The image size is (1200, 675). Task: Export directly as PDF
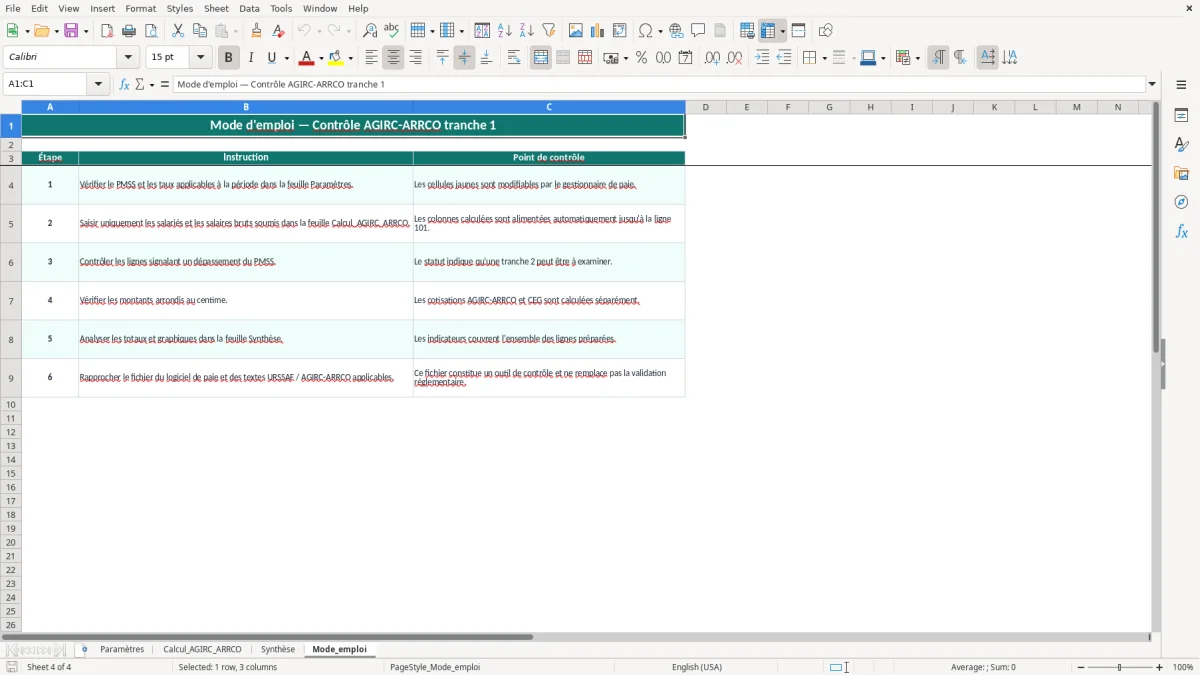107,31
